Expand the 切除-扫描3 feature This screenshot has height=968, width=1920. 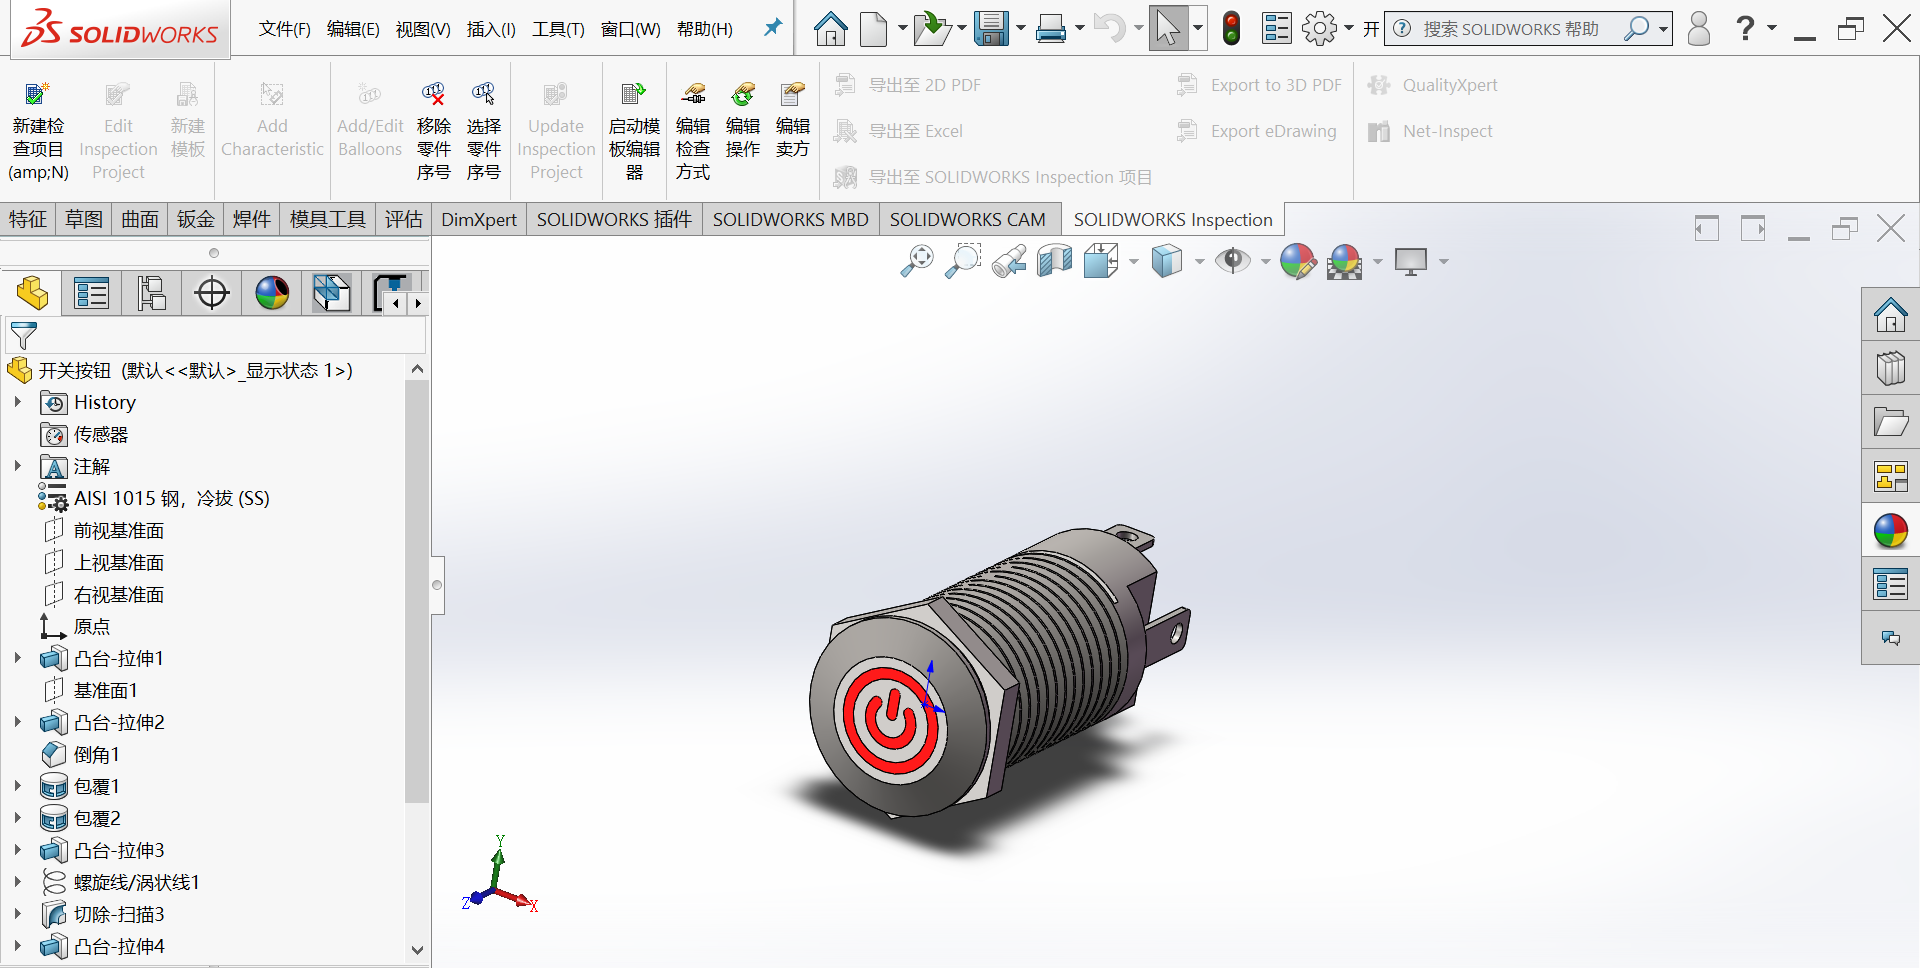click(17, 914)
